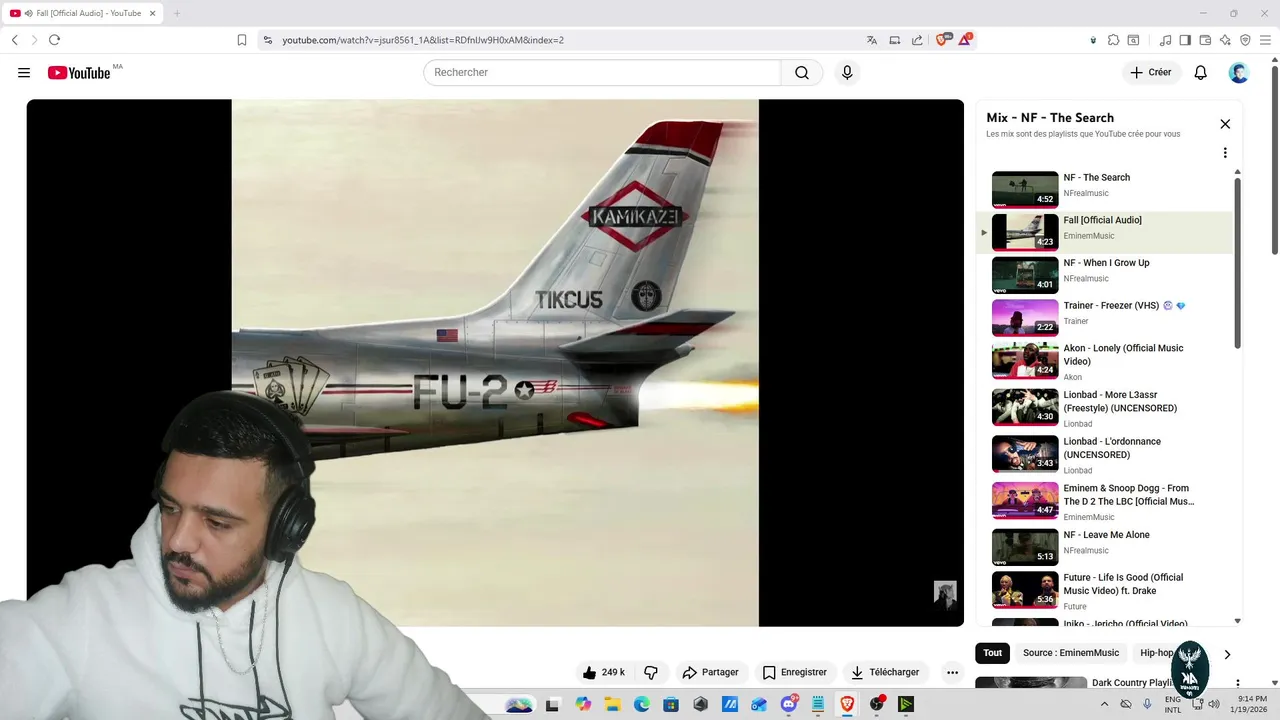
Task: Open a new browser tab
Action: click(x=177, y=13)
